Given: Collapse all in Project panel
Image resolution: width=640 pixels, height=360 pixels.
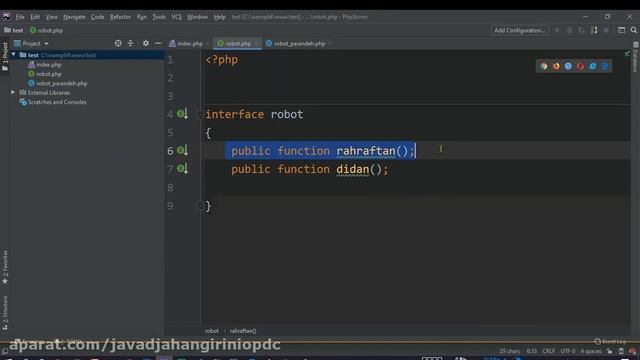Looking at the screenshot, I should (x=131, y=43).
